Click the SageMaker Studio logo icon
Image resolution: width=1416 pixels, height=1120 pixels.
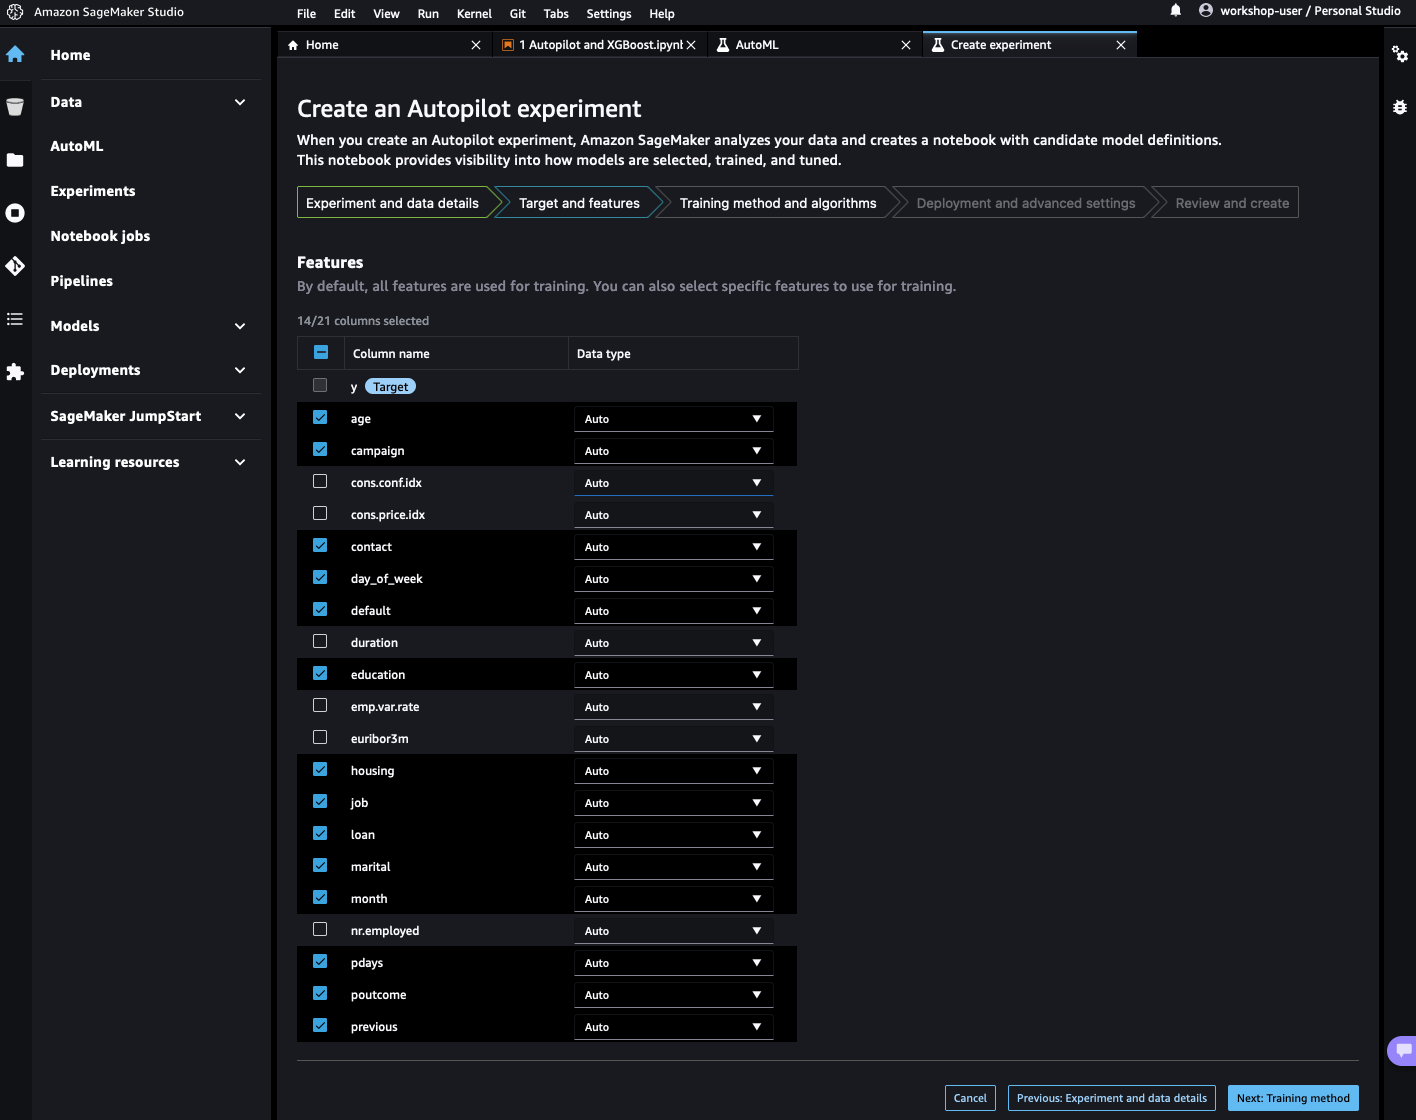pyautogui.click(x=15, y=12)
